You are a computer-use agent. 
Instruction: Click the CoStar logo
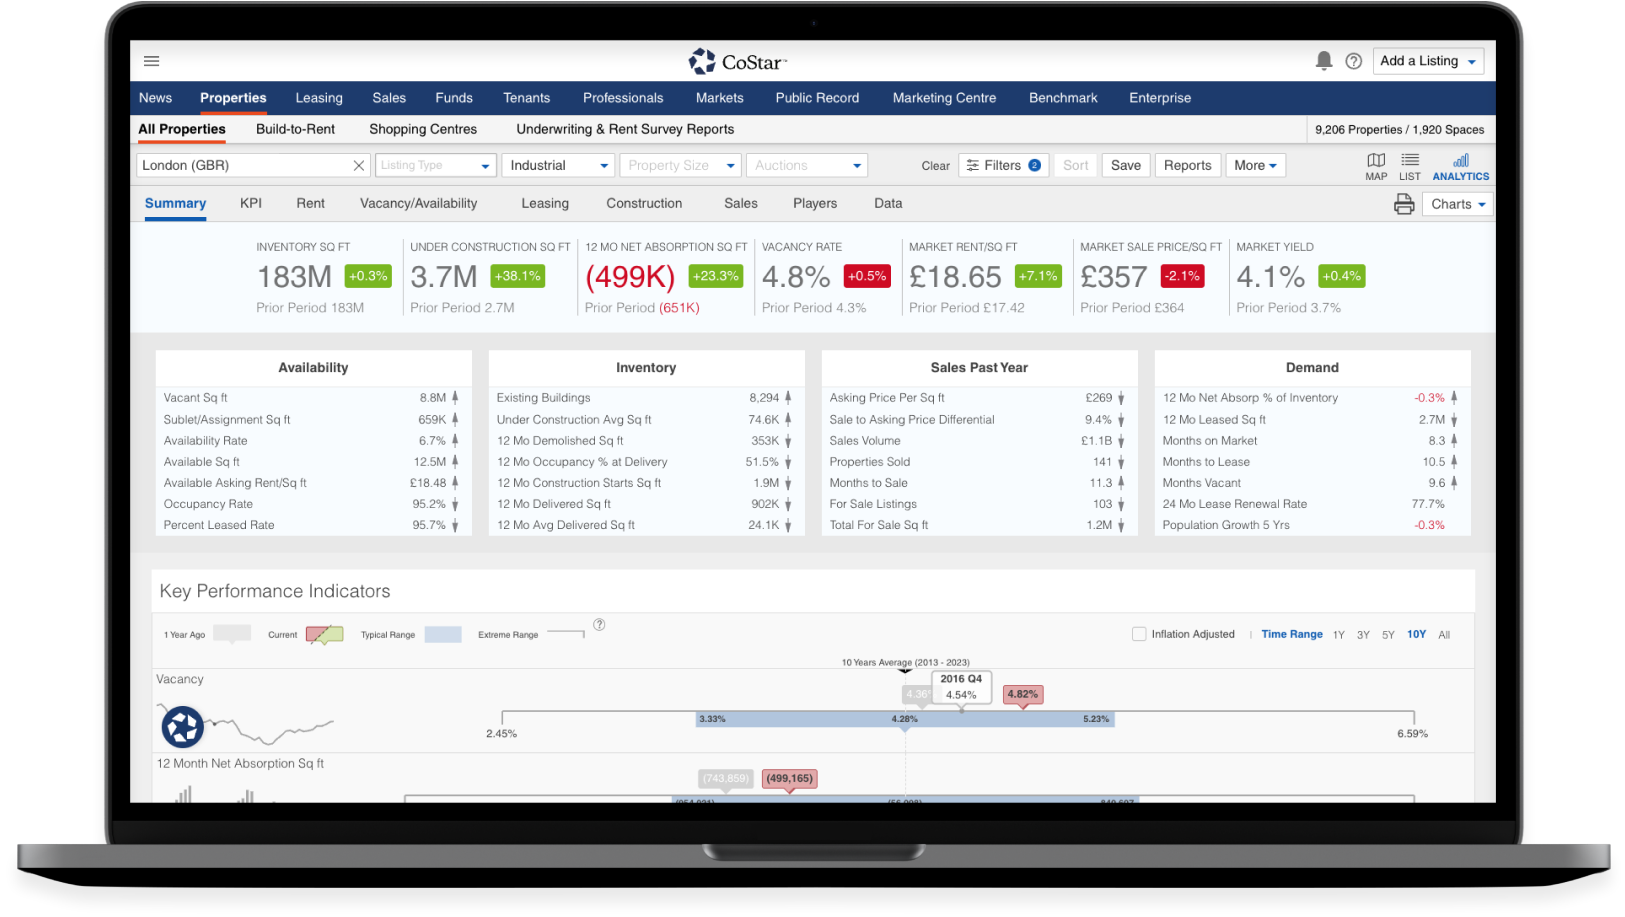(x=738, y=61)
